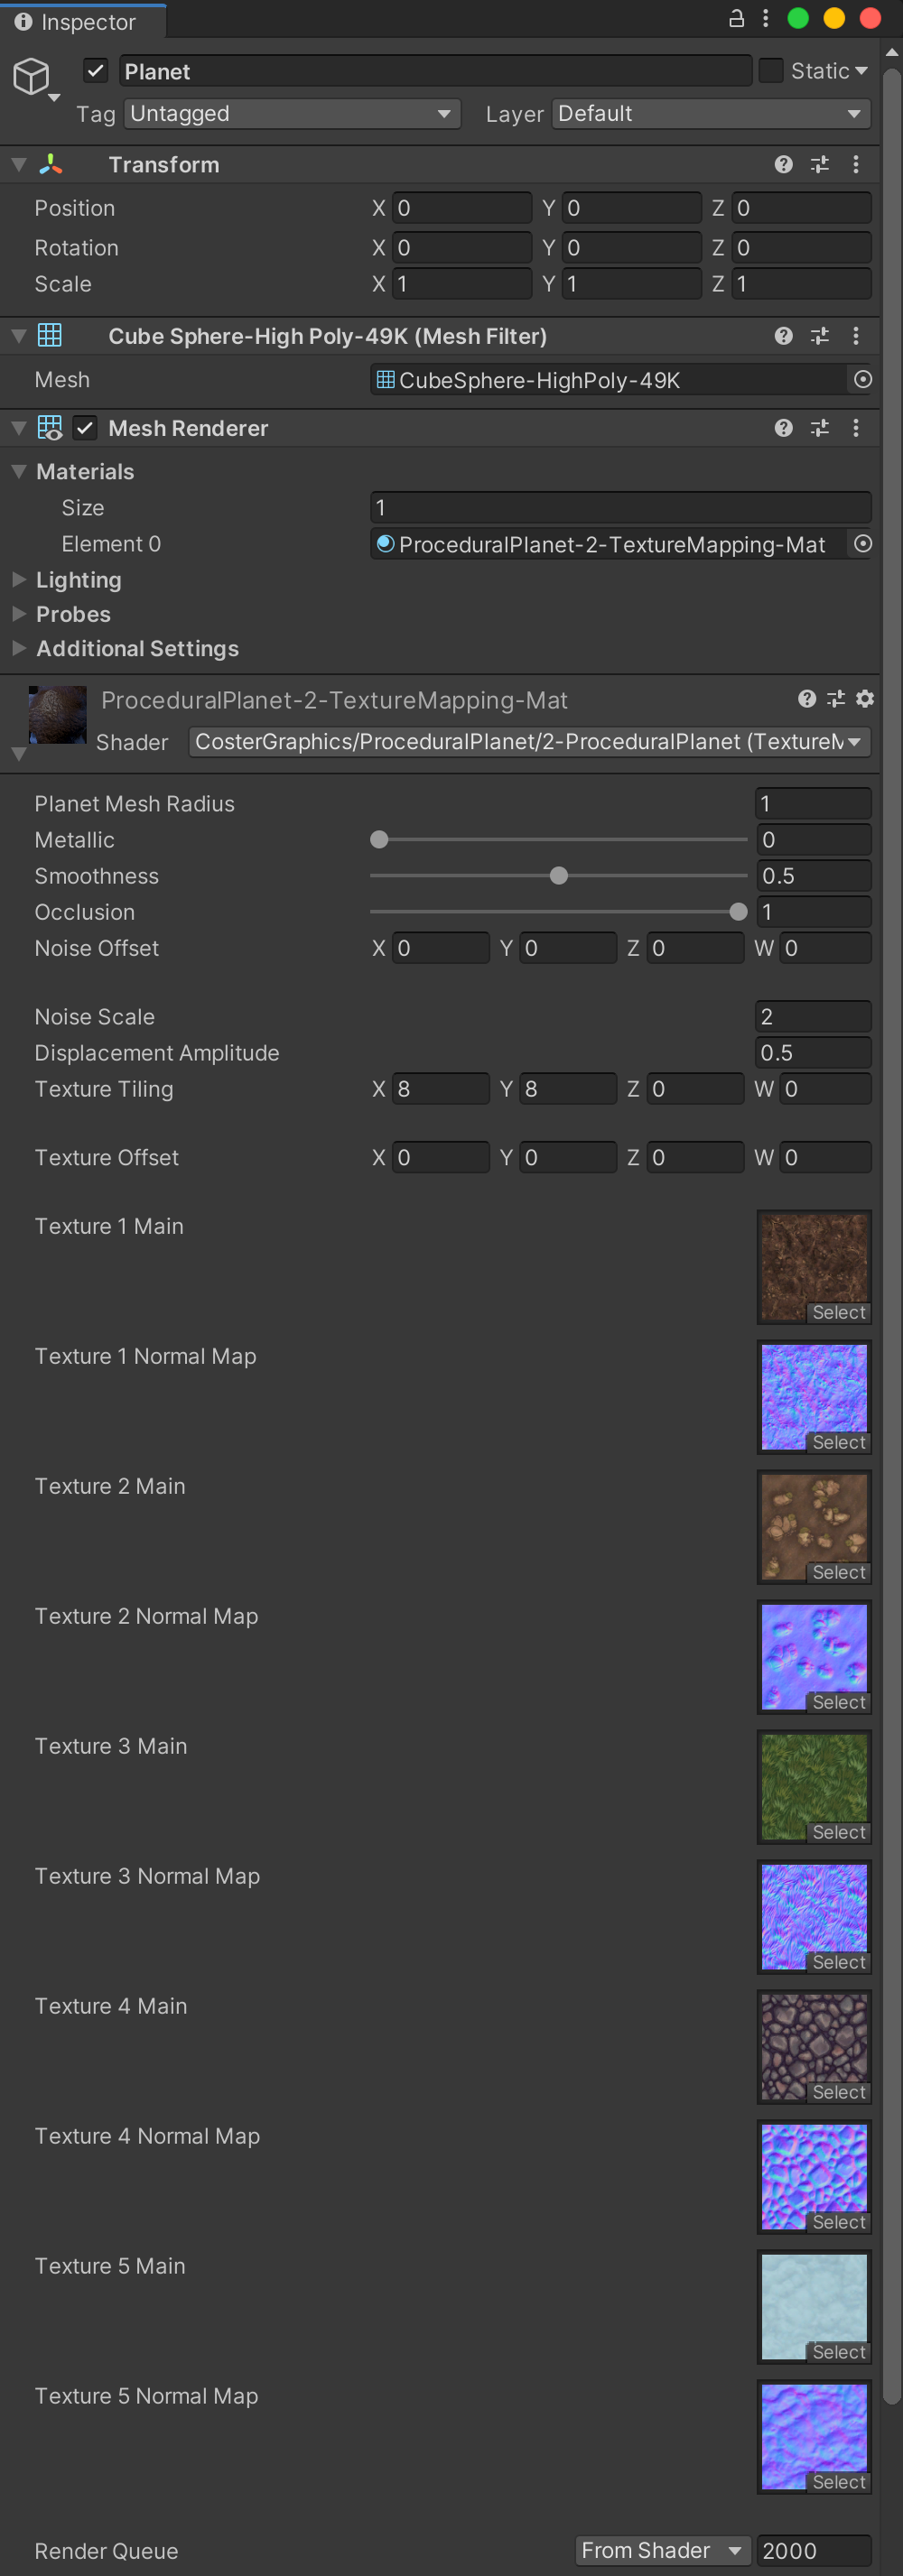Enable the Static checkbox
The height and width of the screenshot is (2576, 903).
point(770,71)
